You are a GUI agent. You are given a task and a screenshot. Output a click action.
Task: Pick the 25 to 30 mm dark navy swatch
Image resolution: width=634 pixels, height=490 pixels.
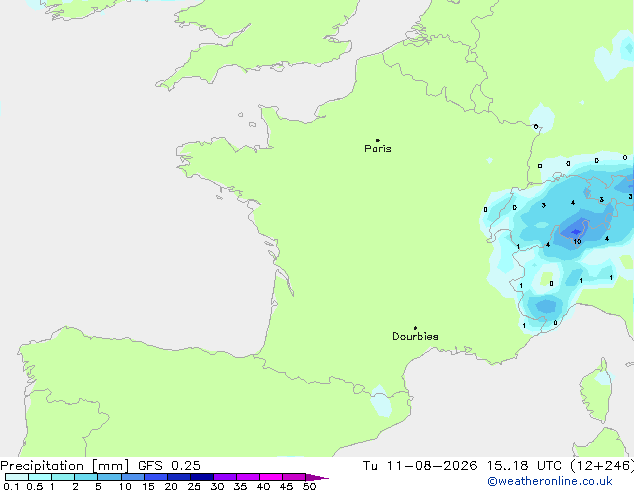click(202, 477)
